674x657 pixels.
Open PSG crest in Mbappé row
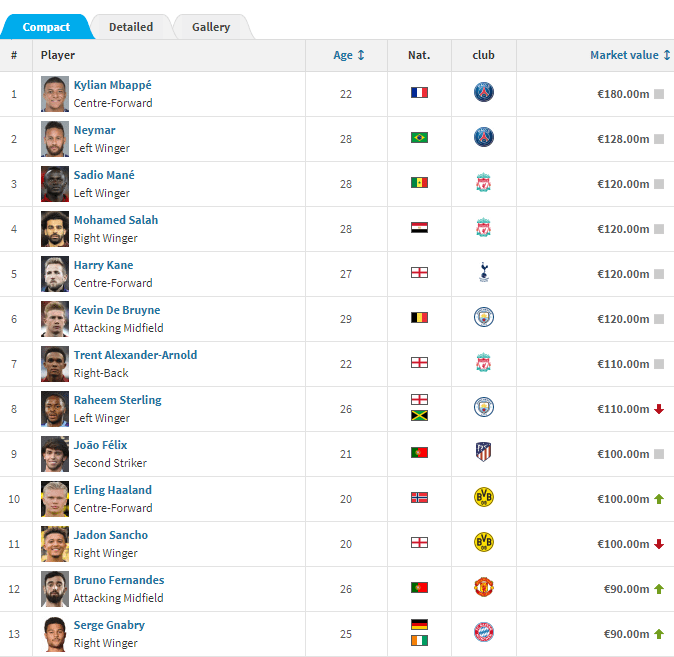pos(484,92)
